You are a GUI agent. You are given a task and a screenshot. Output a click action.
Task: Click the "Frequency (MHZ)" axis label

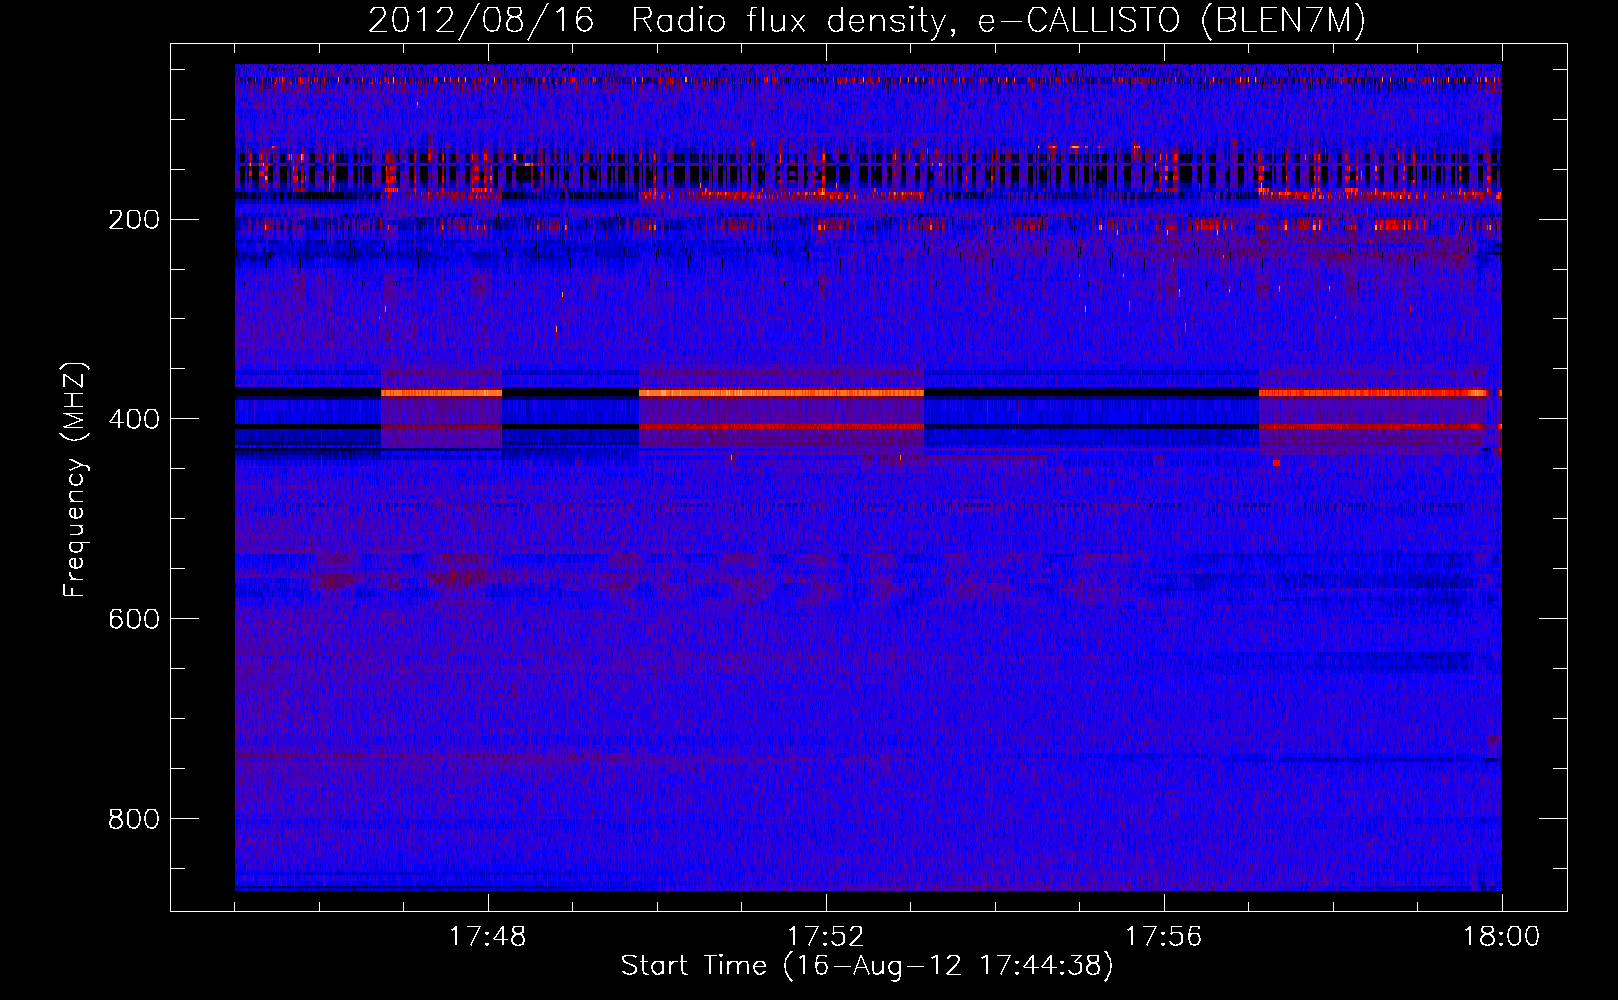(75, 479)
